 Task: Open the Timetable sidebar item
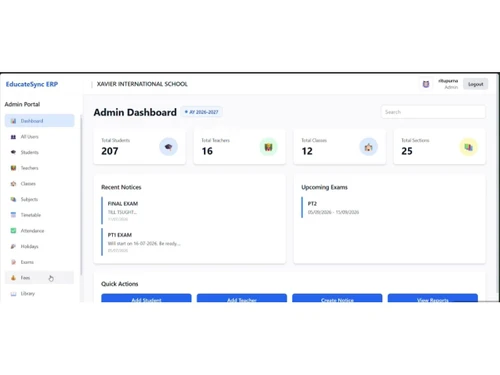point(39,215)
